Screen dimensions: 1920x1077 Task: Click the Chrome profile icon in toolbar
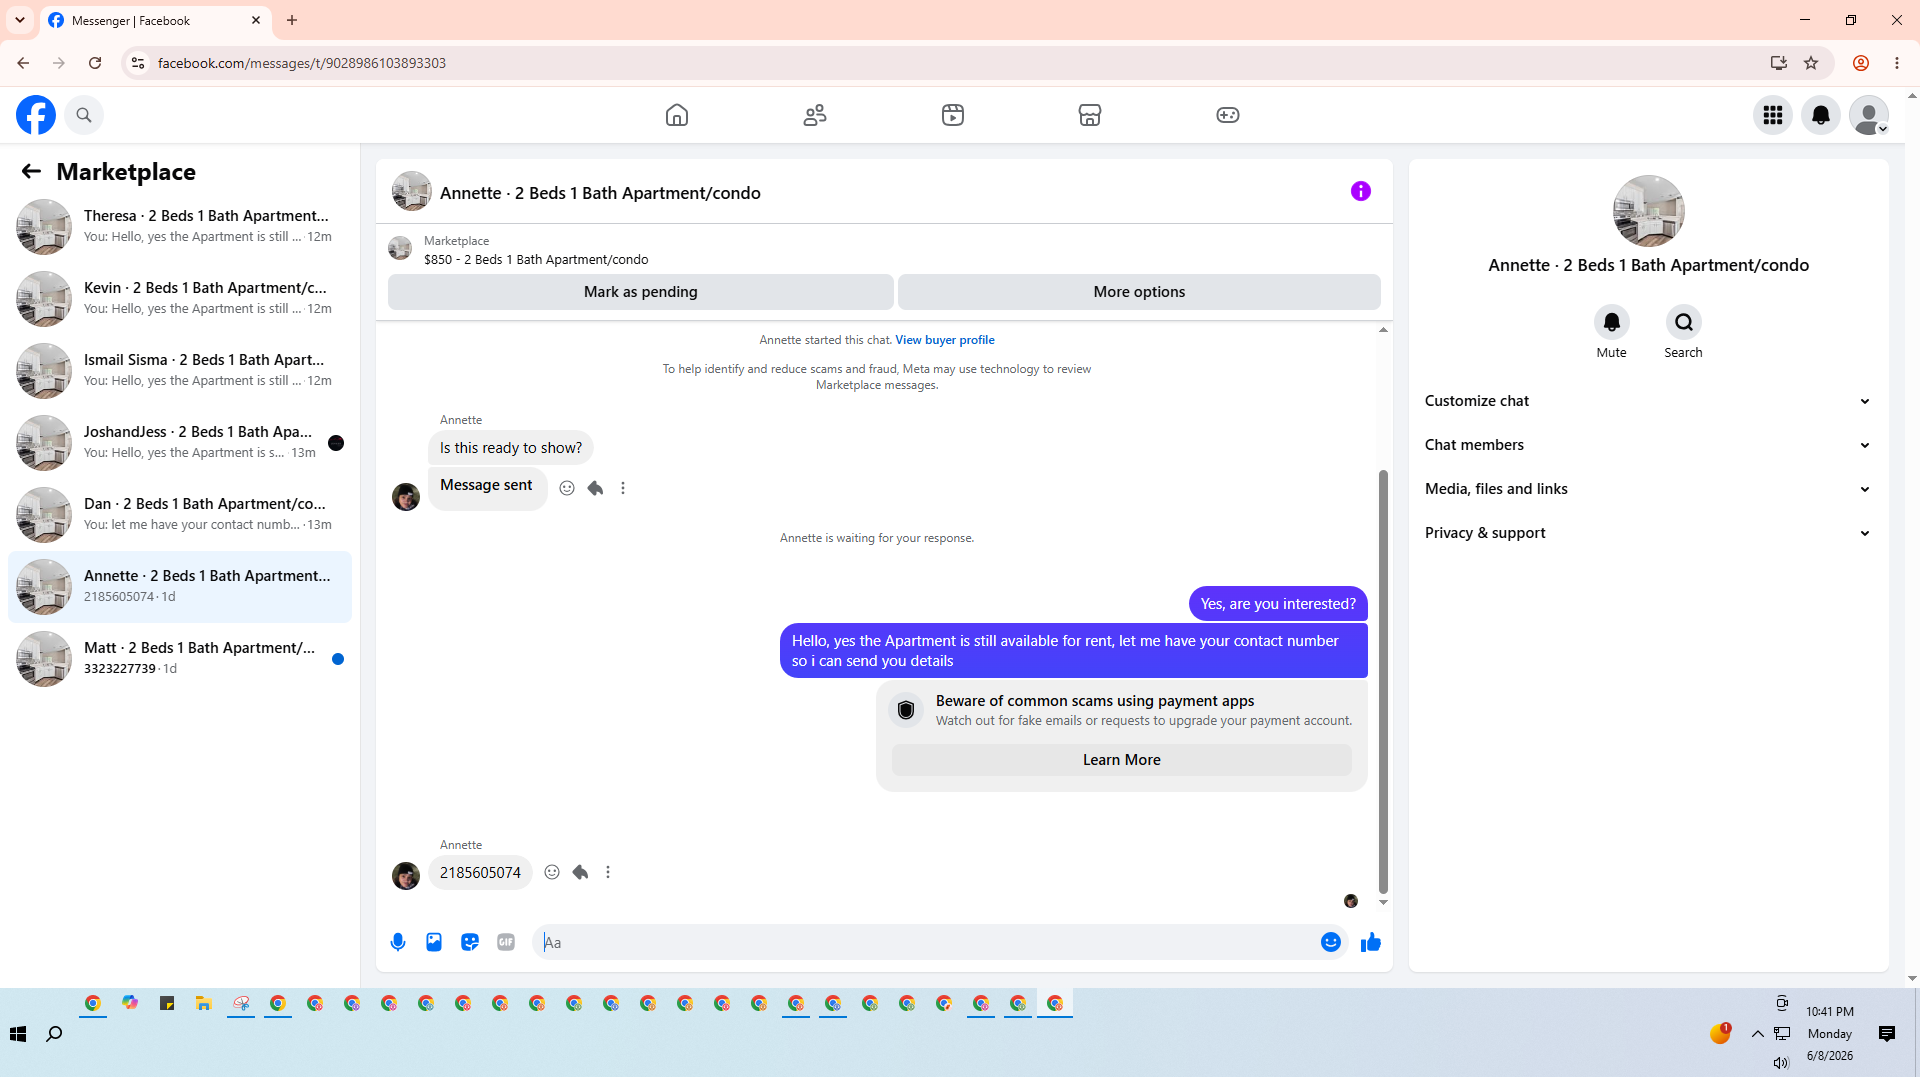click(1861, 63)
